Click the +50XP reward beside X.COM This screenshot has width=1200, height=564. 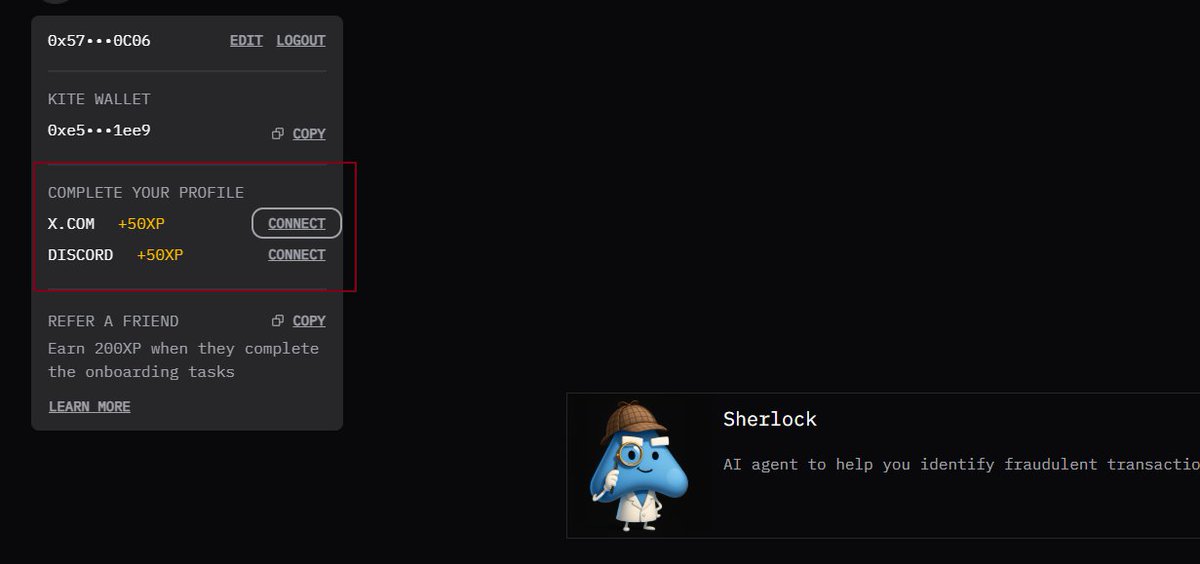[x=141, y=224]
